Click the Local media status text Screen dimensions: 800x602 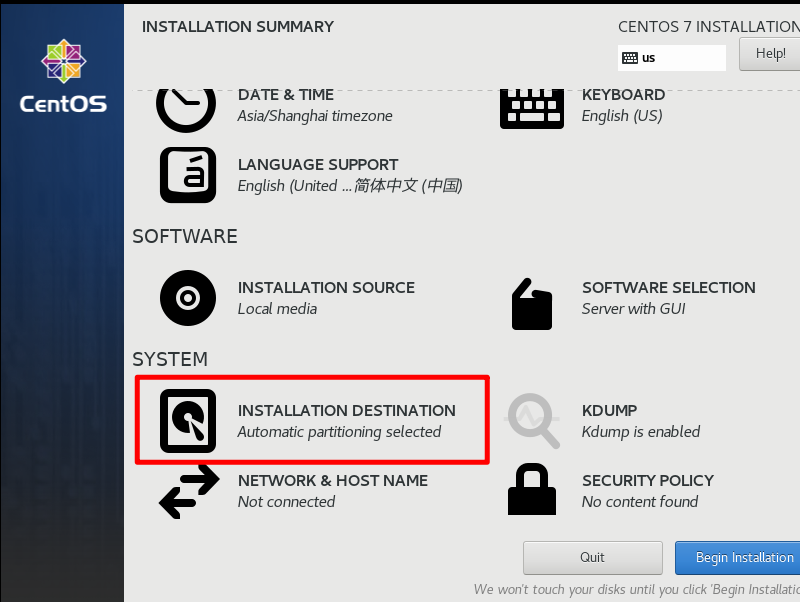coord(277,309)
